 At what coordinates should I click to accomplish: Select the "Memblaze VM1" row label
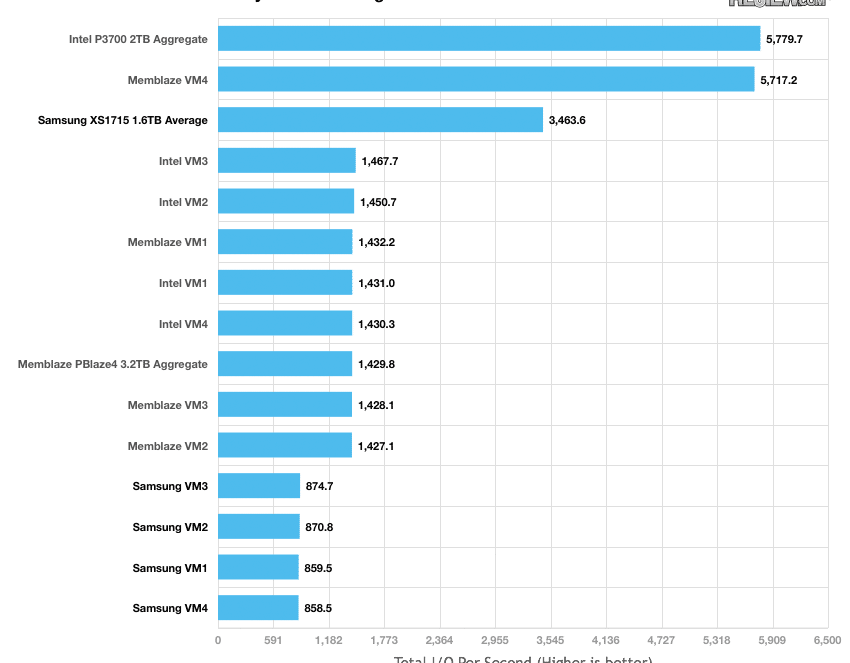click(168, 242)
